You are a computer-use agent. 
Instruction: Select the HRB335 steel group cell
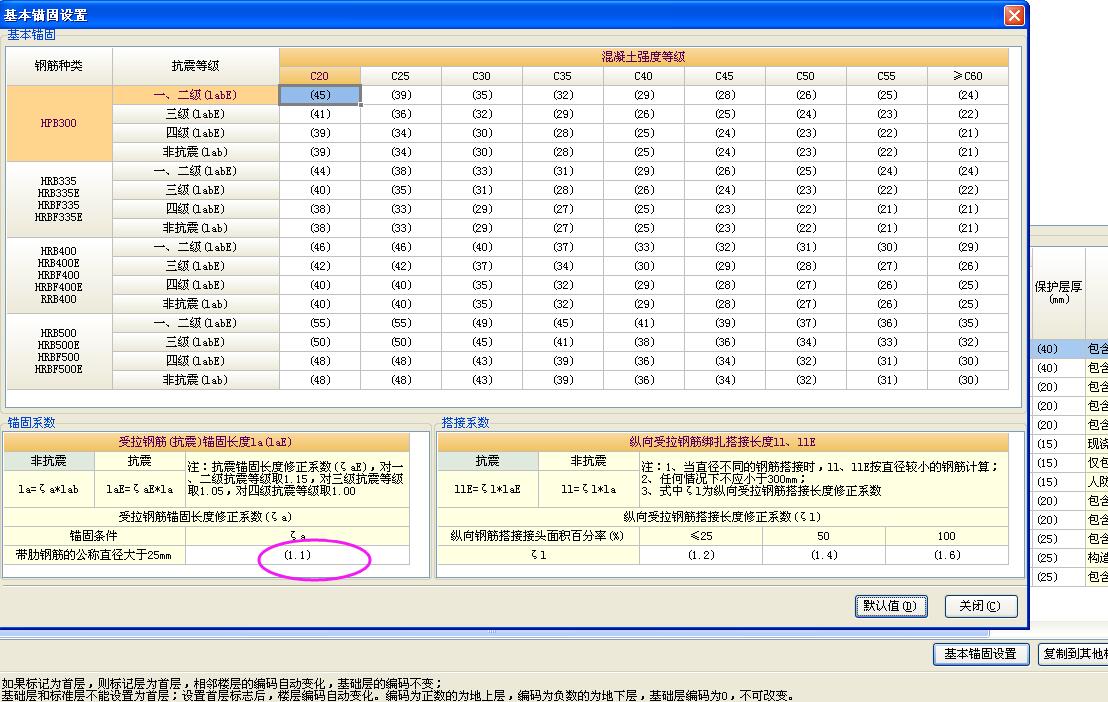[x=59, y=199]
